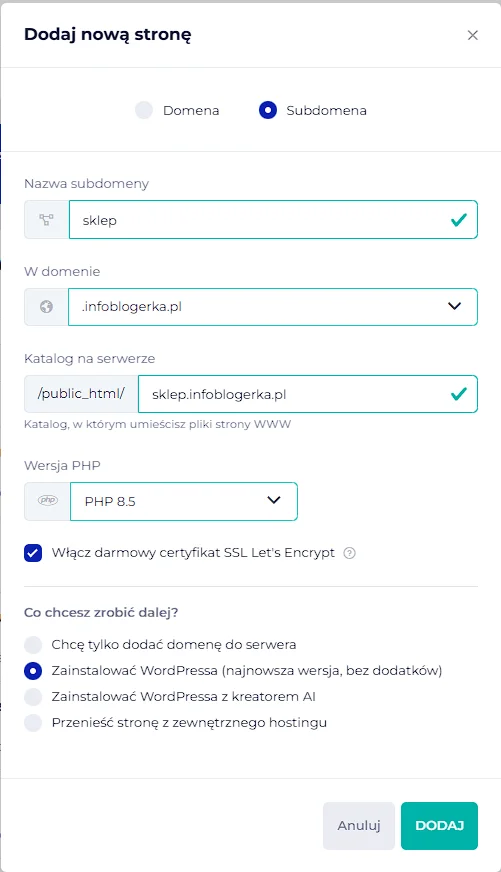
Task: Click the Nazwa subdomeny input with sklep
Action: [x=273, y=220]
